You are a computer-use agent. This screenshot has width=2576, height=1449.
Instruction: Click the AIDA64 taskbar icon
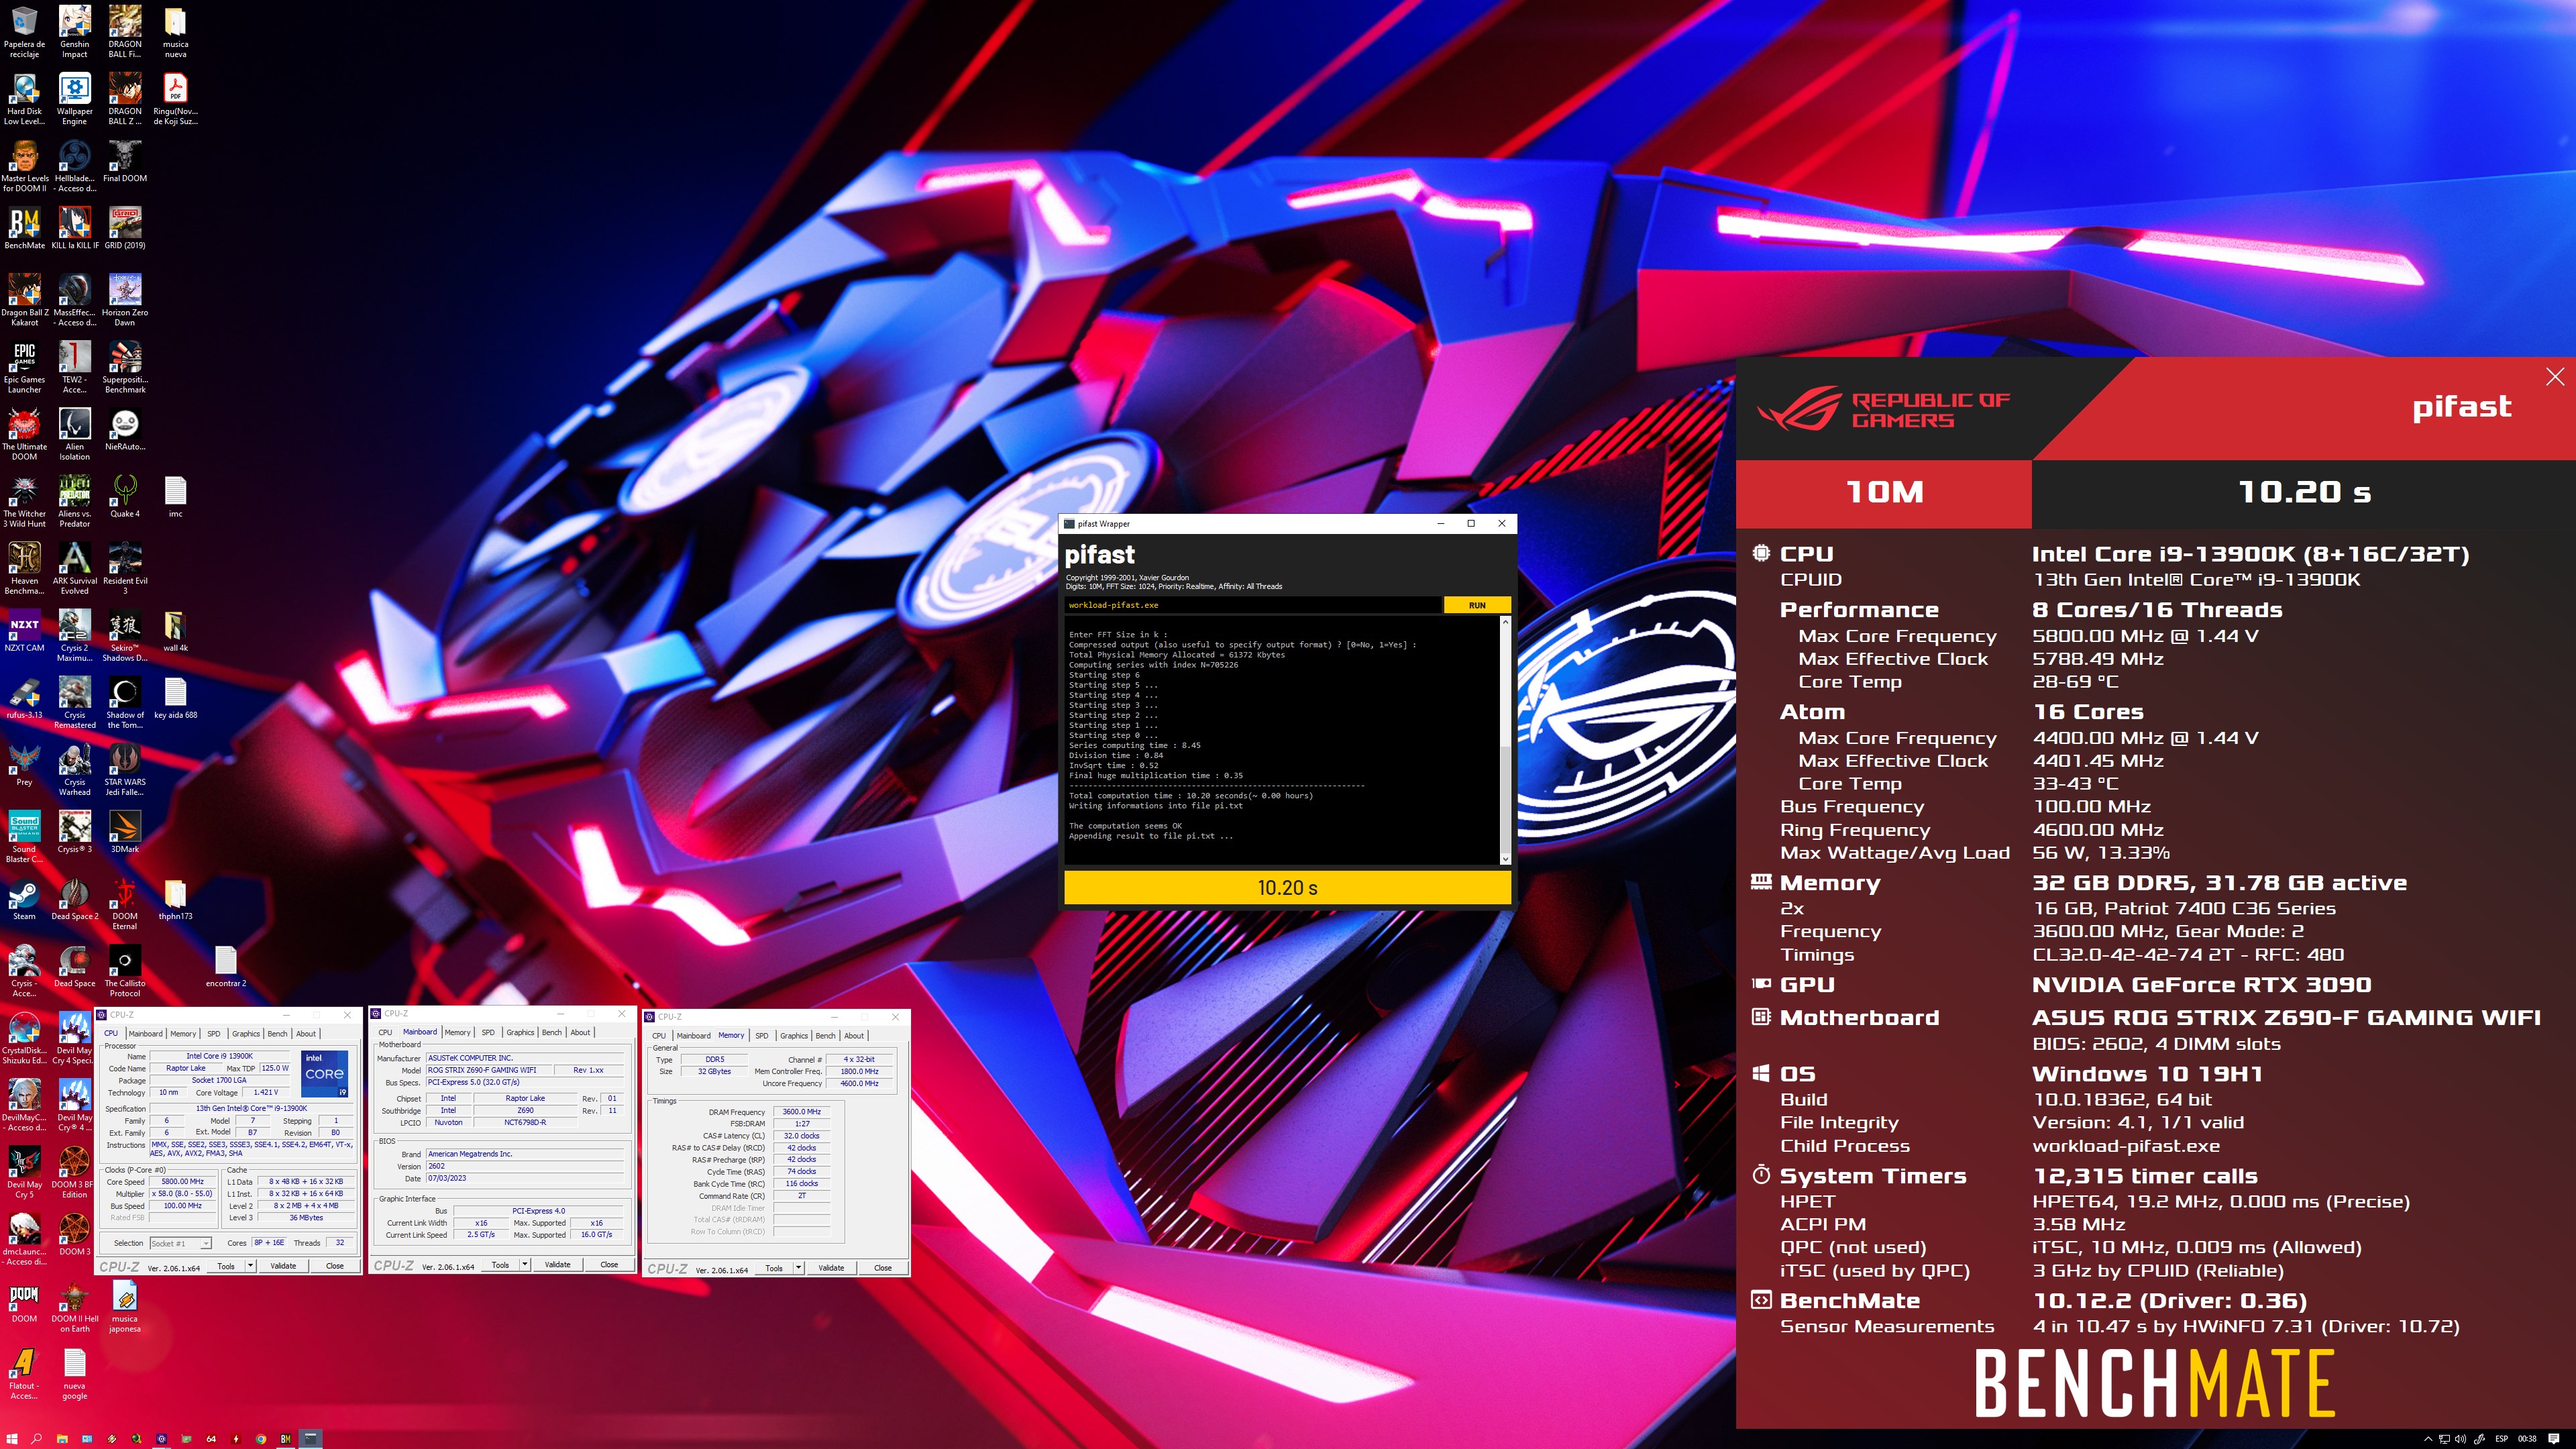pyautogui.click(x=211, y=1438)
